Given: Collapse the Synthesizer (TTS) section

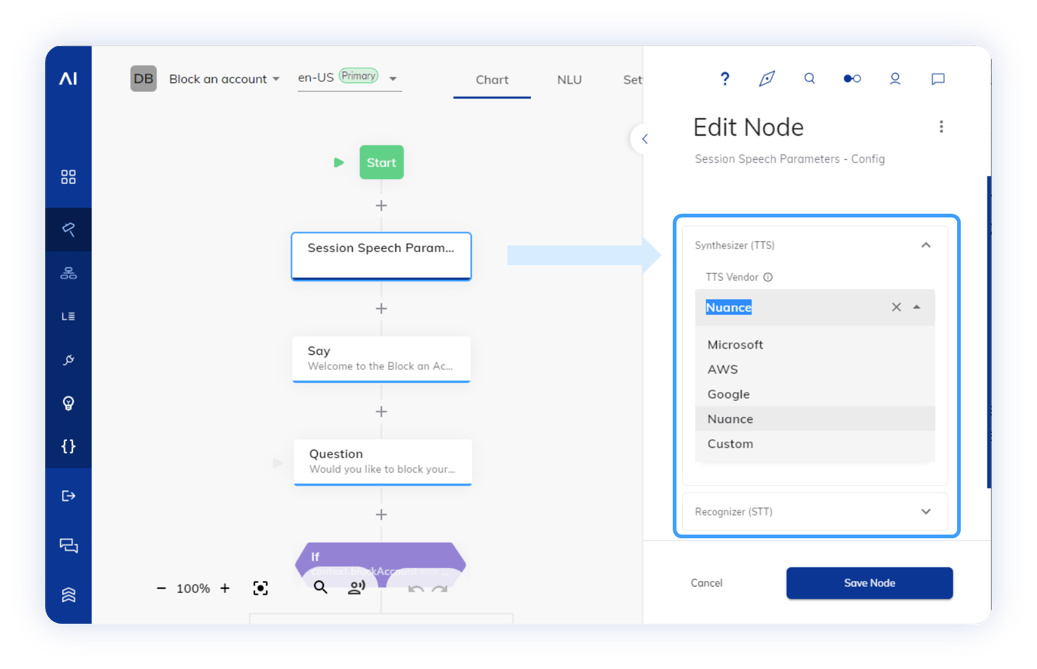Looking at the screenshot, I should pos(926,245).
